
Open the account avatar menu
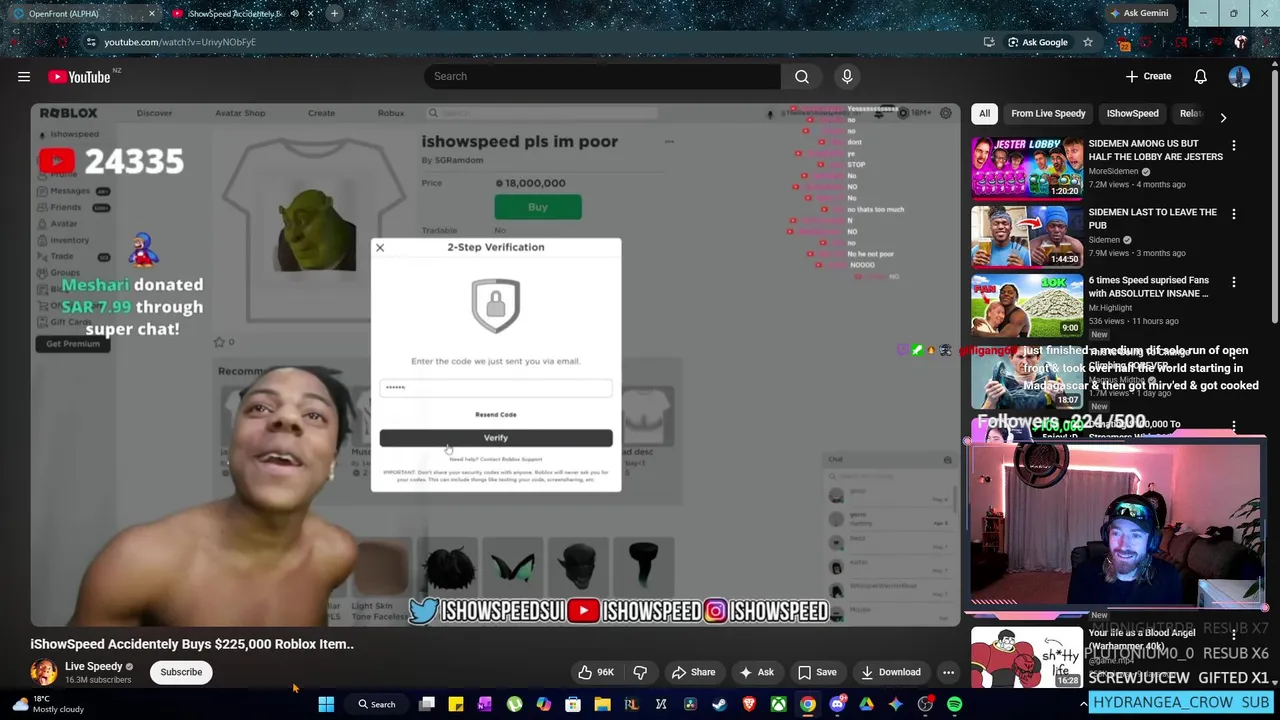pyautogui.click(x=1239, y=76)
